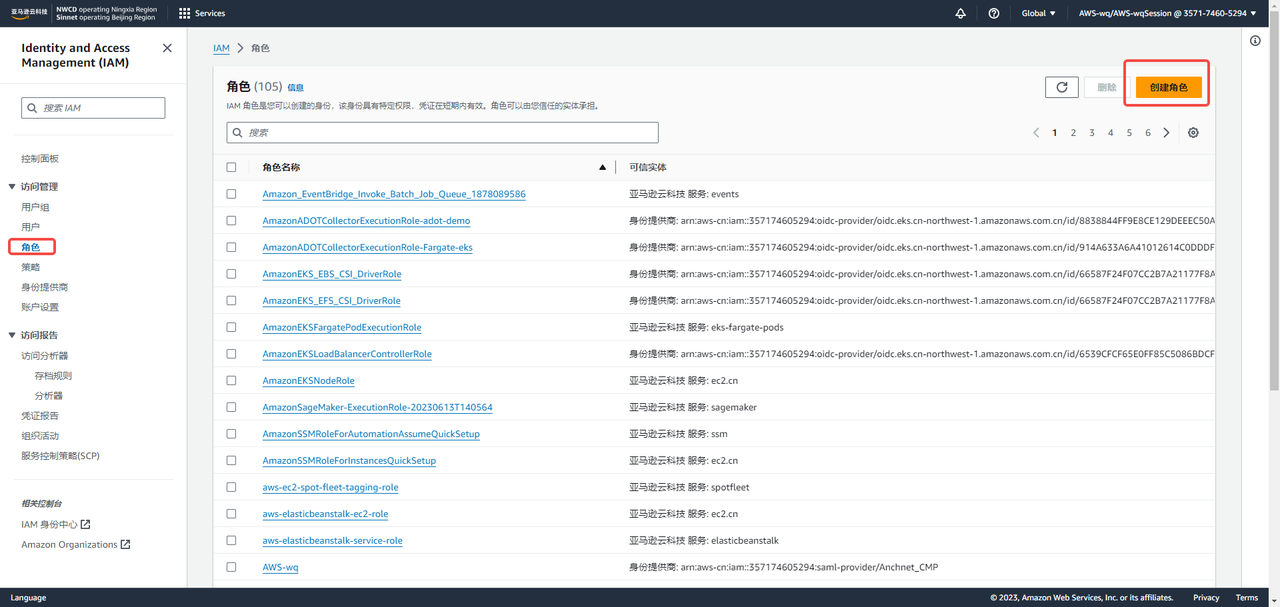1280x607 pixels.
Task: Click the Amazon Web Services China logo
Action: [x=30, y=13]
